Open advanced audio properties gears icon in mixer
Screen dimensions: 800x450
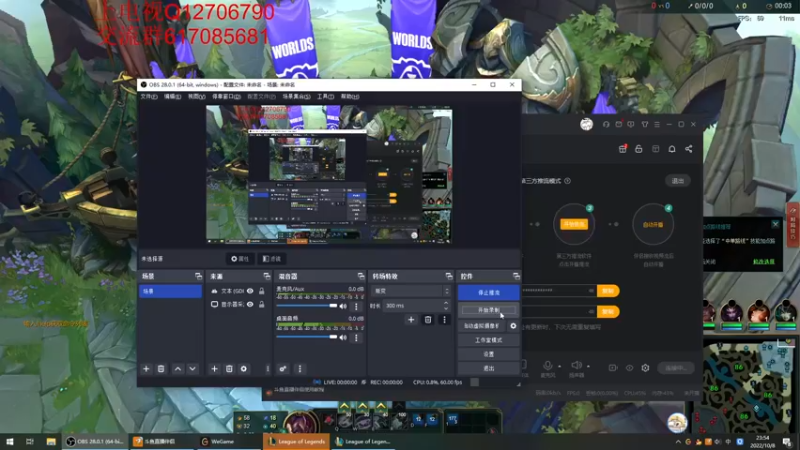[x=283, y=368]
